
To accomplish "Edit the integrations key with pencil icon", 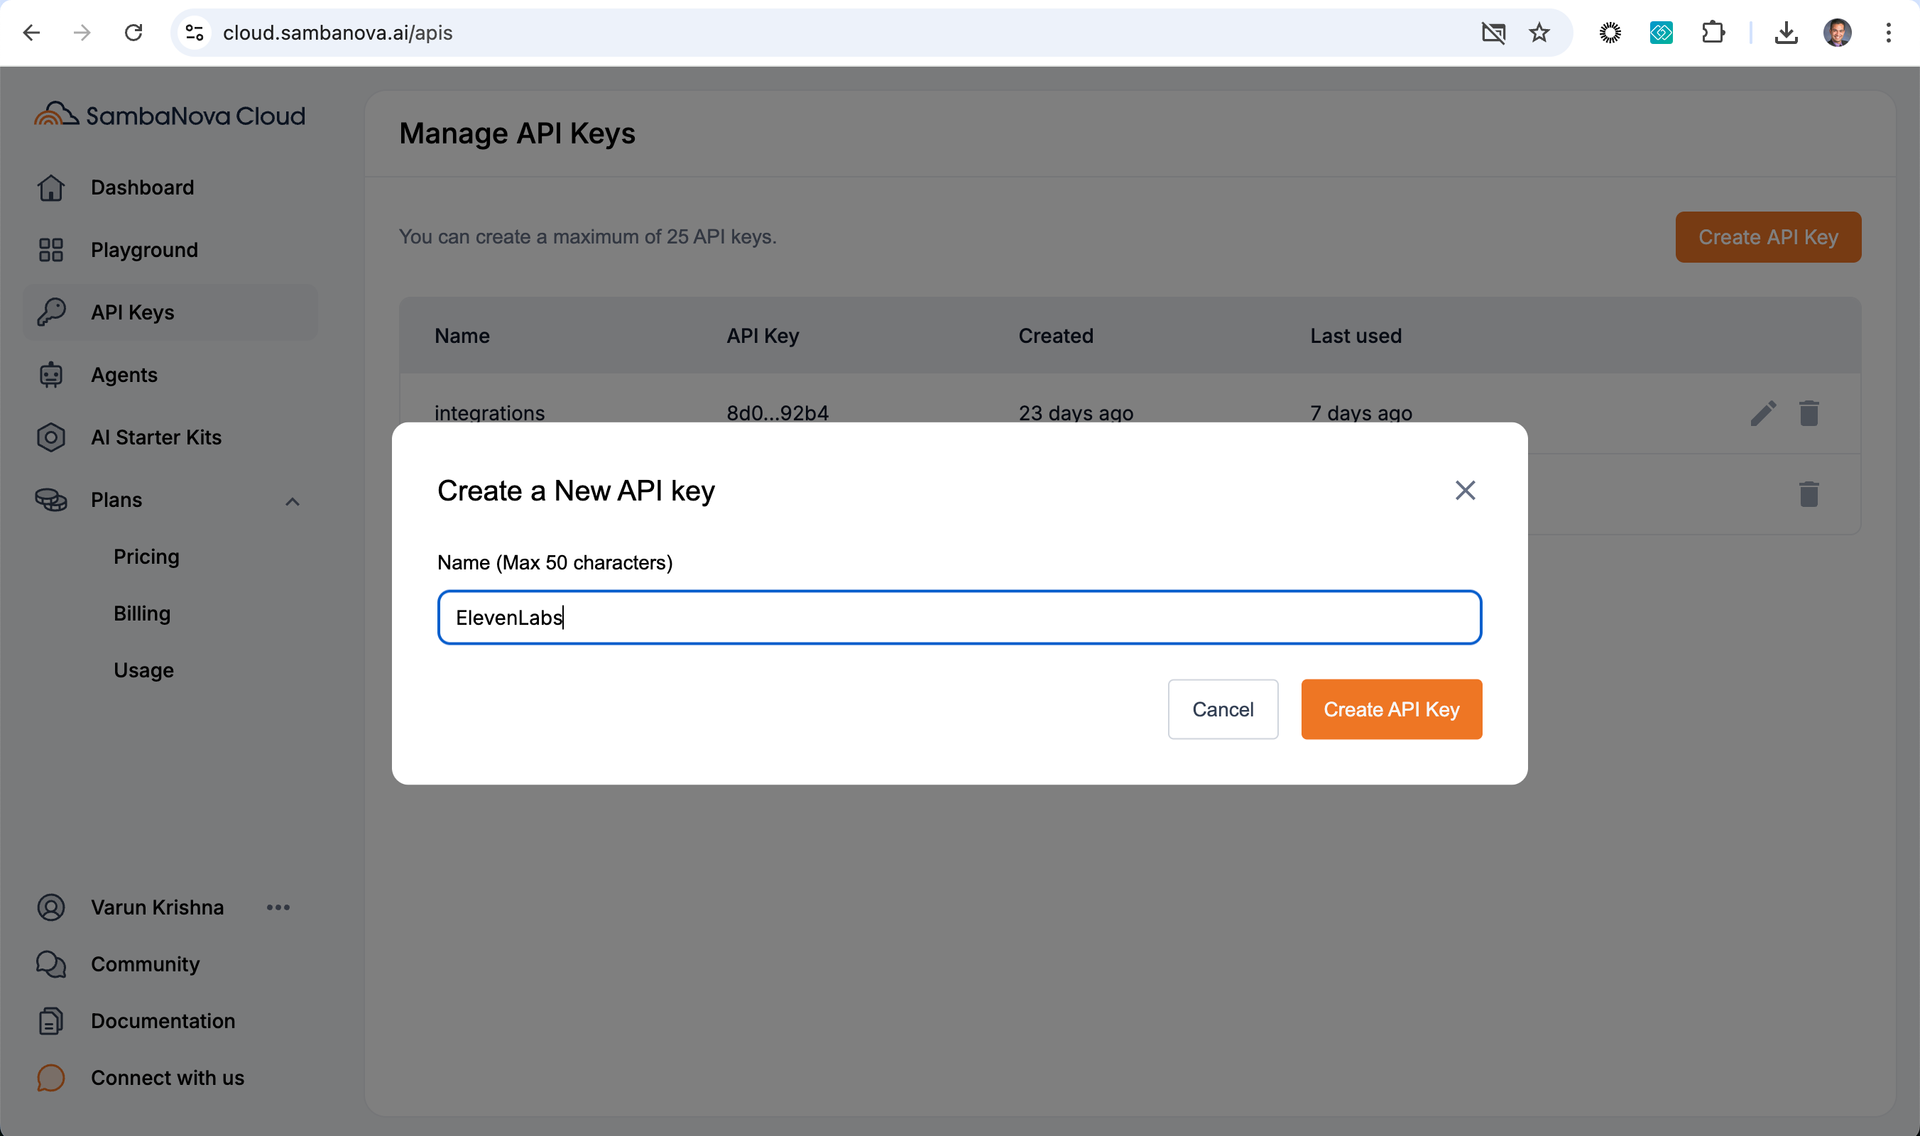I will click(x=1763, y=413).
